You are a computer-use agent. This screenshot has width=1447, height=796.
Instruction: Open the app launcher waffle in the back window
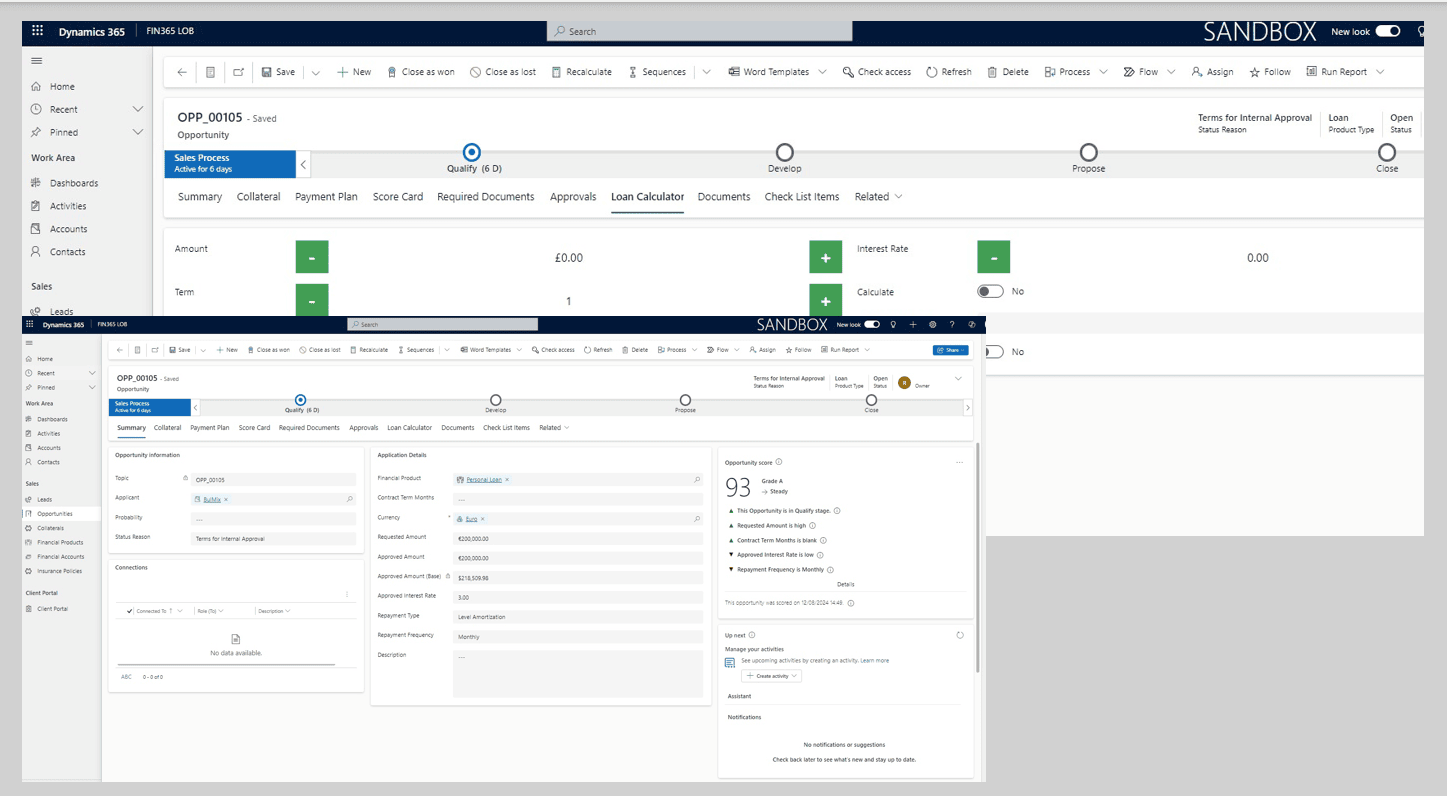pyautogui.click(x=38, y=31)
